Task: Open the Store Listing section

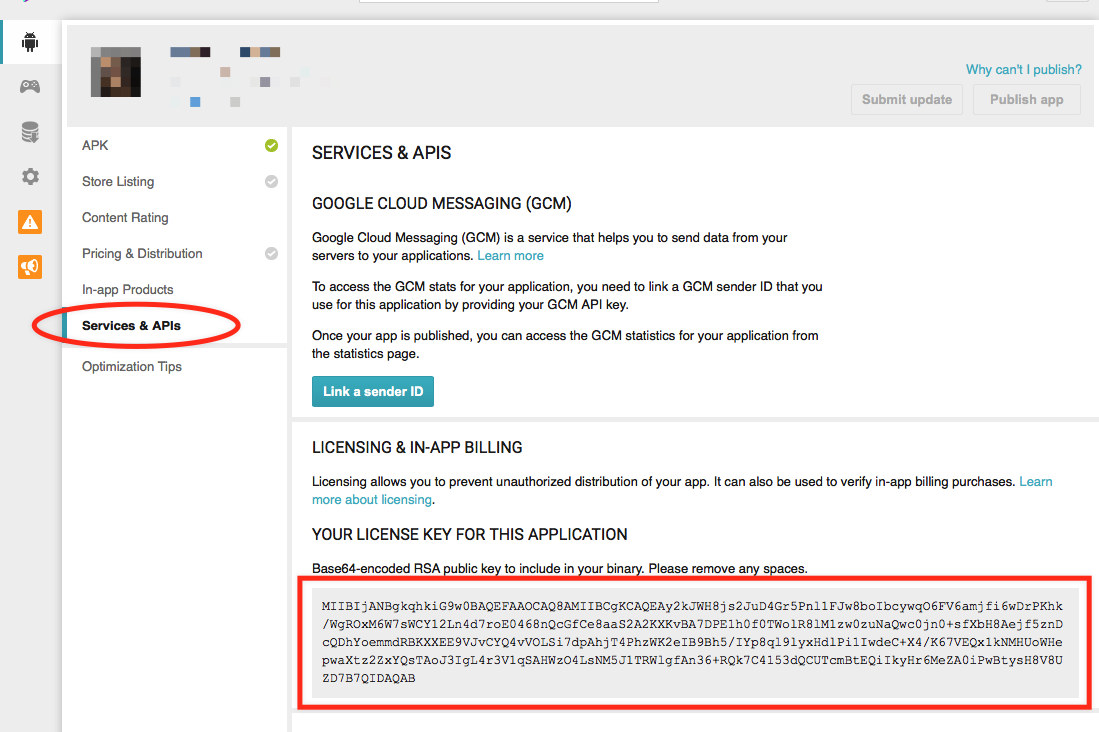Action: coord(118,182)
